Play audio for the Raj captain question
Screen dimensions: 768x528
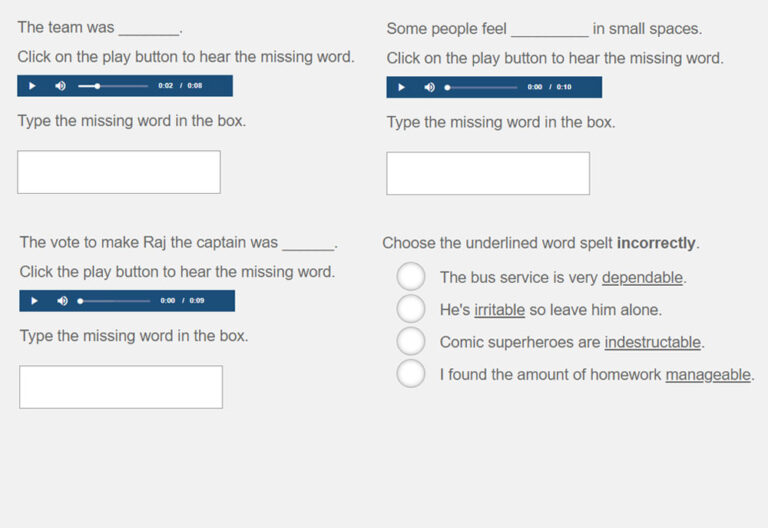click(x=34, y=300)
